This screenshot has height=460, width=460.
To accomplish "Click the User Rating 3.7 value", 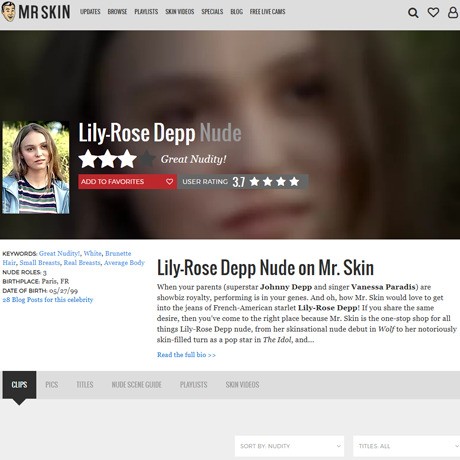I will [x=239, y=182].
